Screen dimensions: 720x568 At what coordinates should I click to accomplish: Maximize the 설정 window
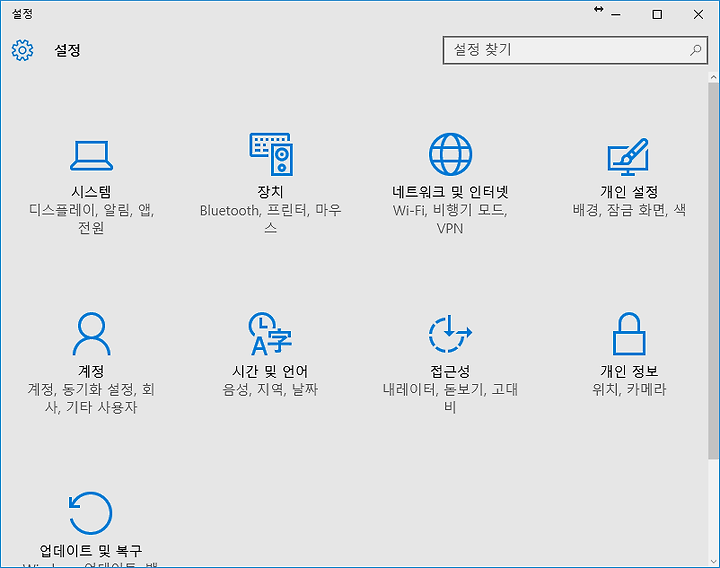(657, 15)
